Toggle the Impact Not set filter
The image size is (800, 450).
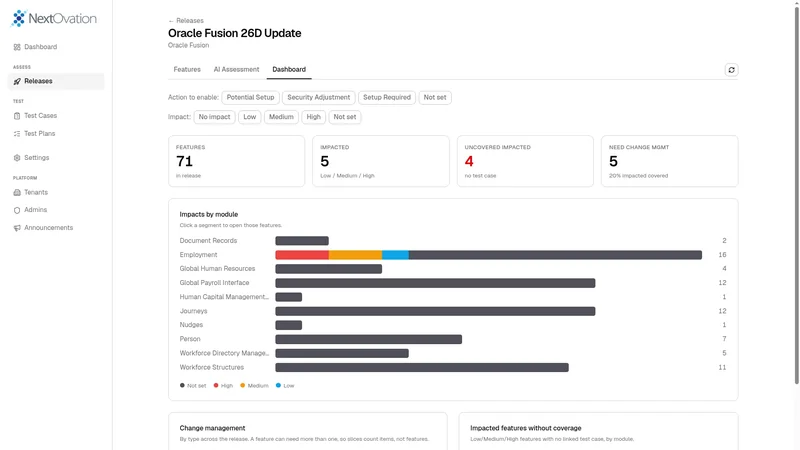click(345, 117)
